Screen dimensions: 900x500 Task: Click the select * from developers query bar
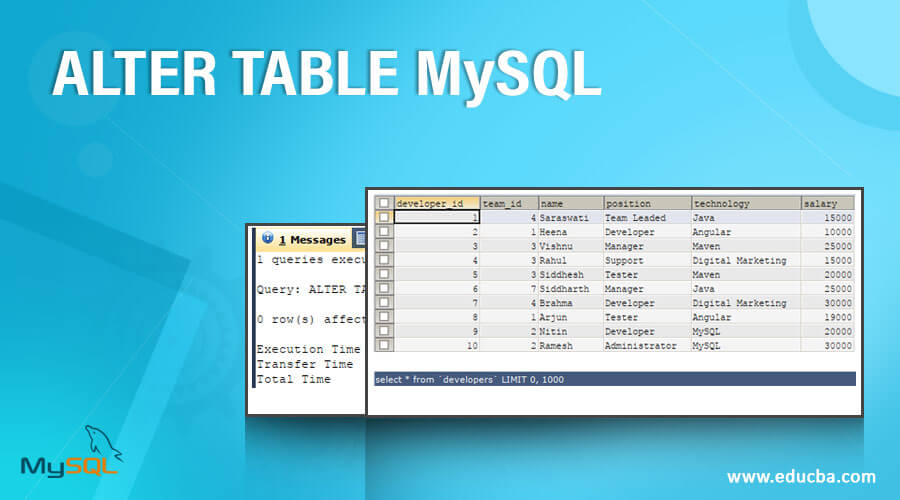point(615,379)
